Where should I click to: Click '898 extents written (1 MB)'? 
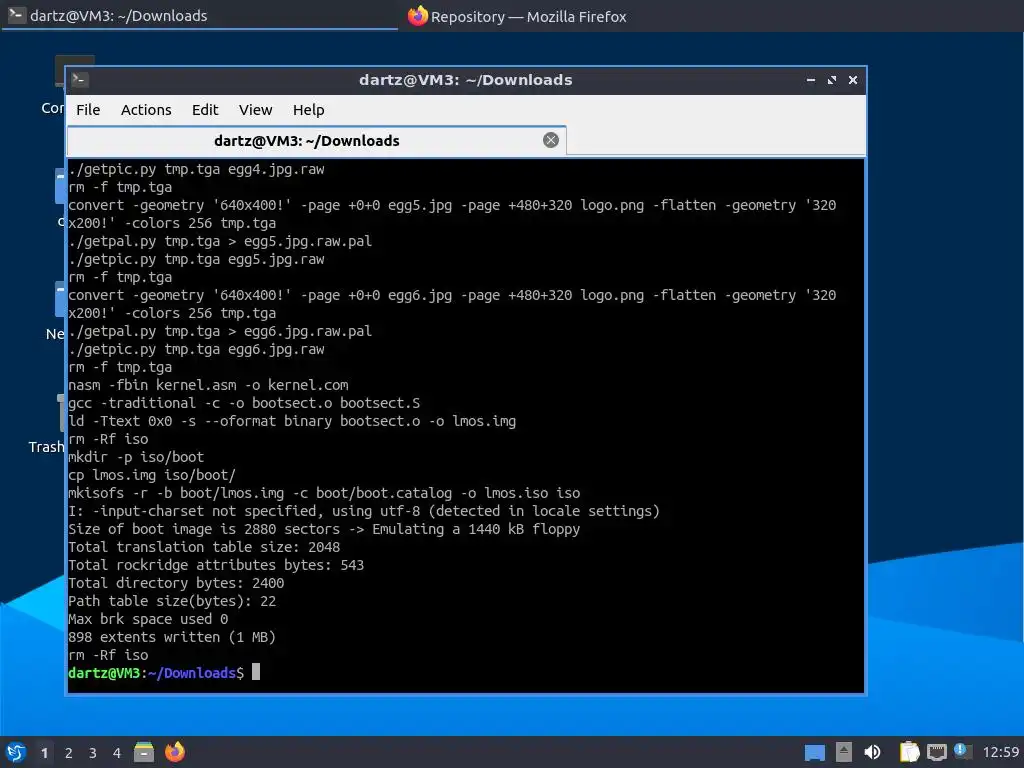(172, 637)
